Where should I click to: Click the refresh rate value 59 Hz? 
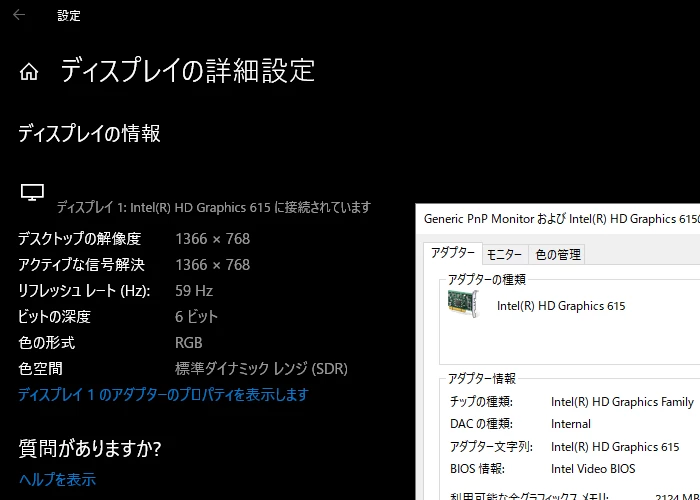tap(194, 291)
